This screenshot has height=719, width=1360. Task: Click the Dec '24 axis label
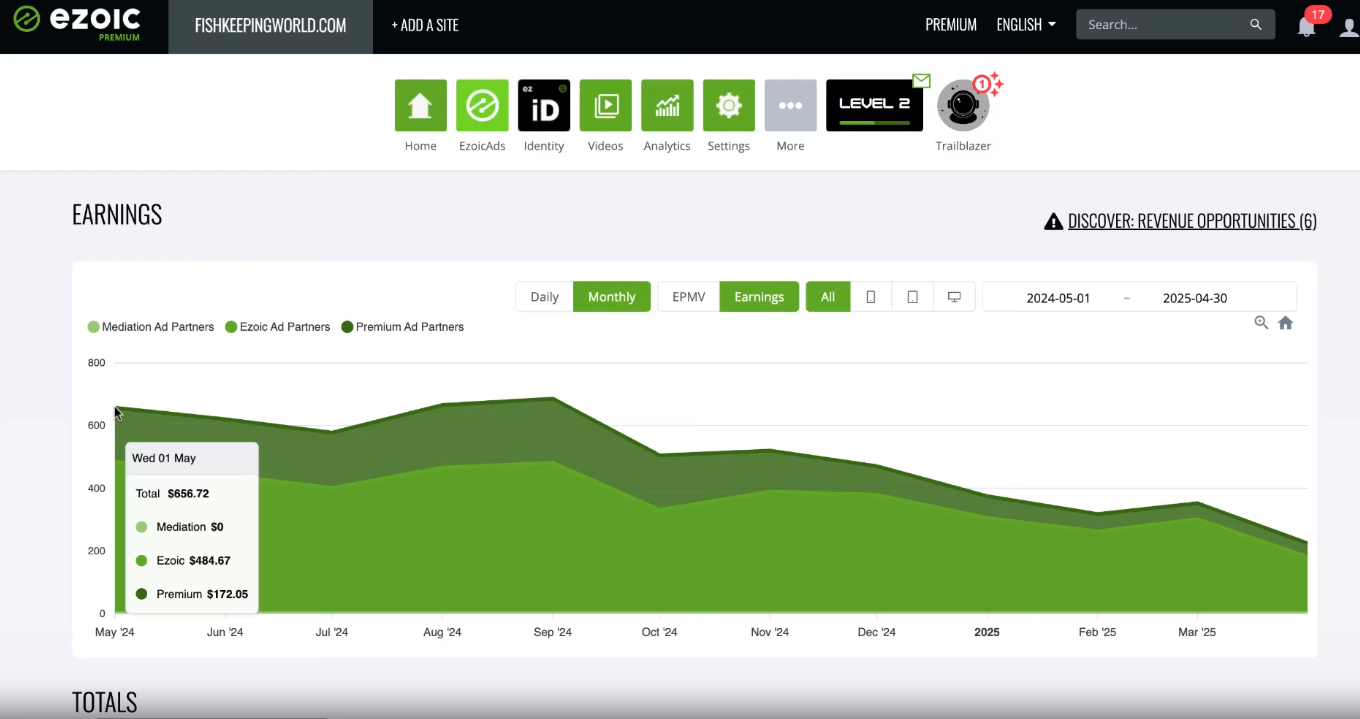tap(876, 632)
